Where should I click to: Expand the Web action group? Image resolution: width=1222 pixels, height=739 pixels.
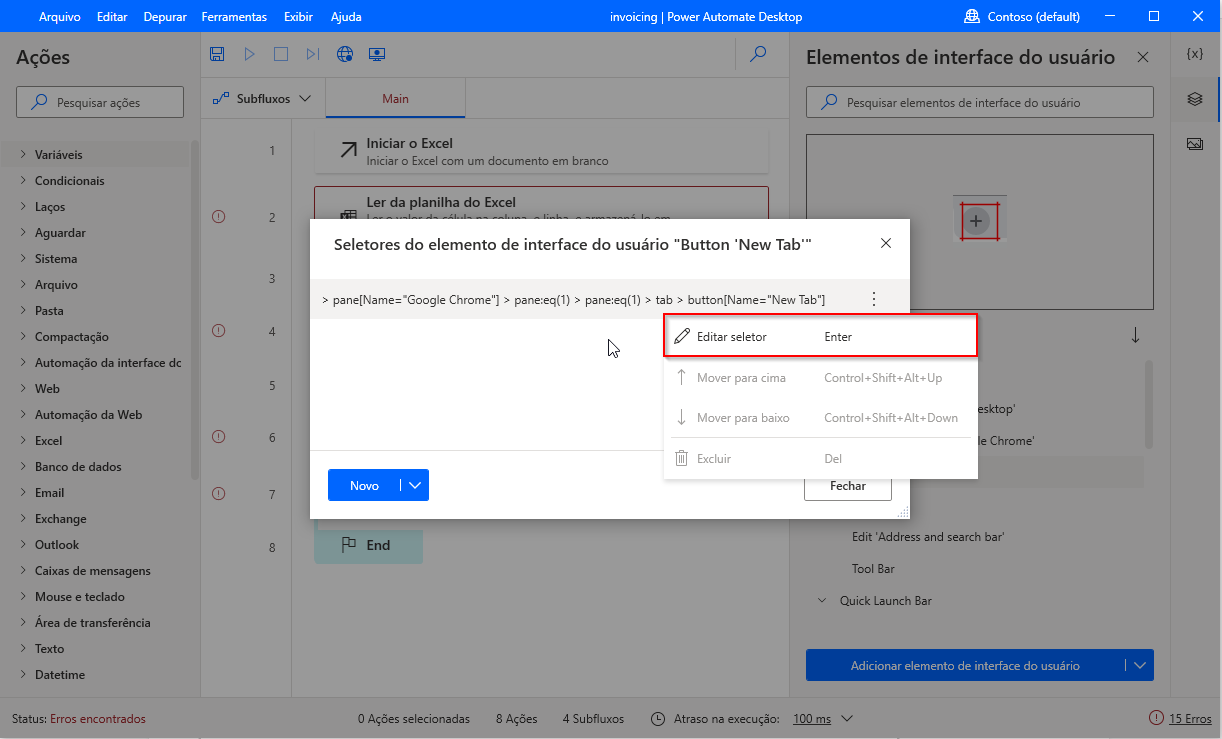coord(23,389)
